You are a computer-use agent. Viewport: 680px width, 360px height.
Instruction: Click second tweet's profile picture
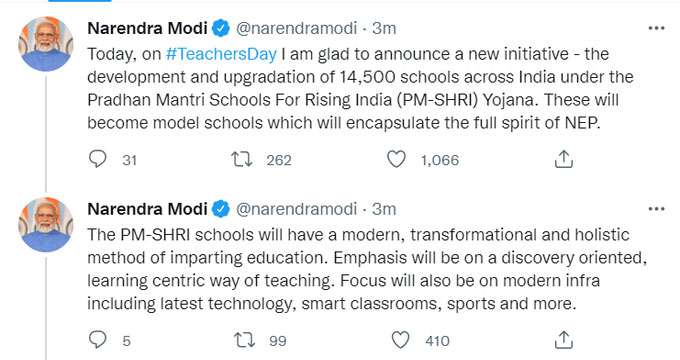[x=46, y=224]
